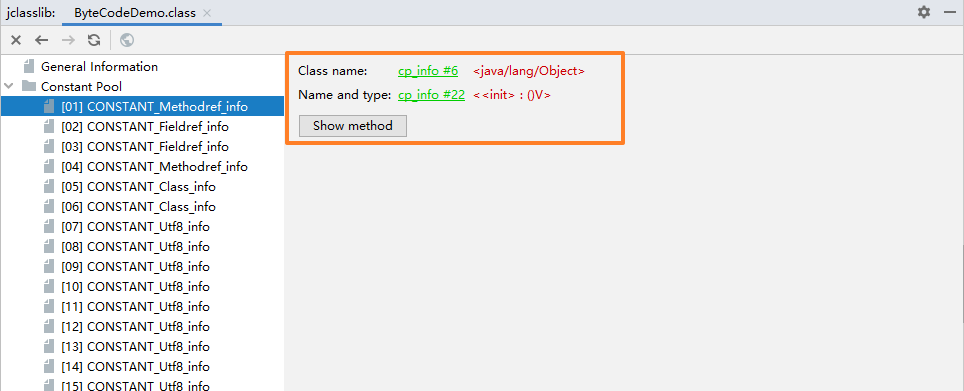The image size is (964, 391).
Task: Select [06] CONSTANT_Class_info entry
Action: tap(138, 207)
